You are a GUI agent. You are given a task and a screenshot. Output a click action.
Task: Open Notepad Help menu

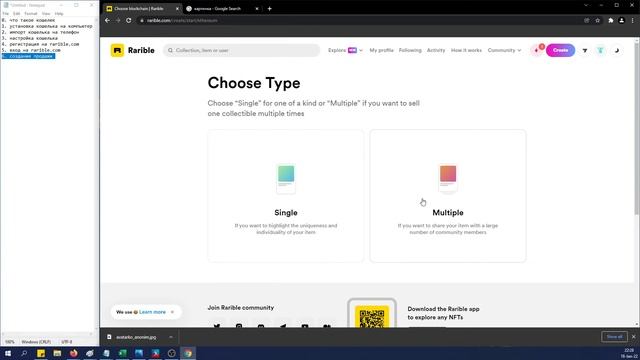tap(59, 13)
